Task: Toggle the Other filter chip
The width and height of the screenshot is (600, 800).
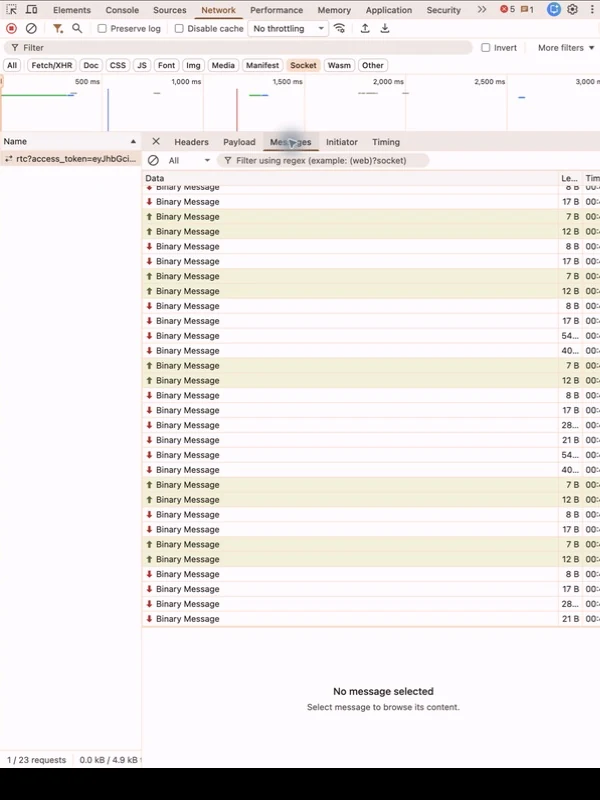Action: [372, 65]
